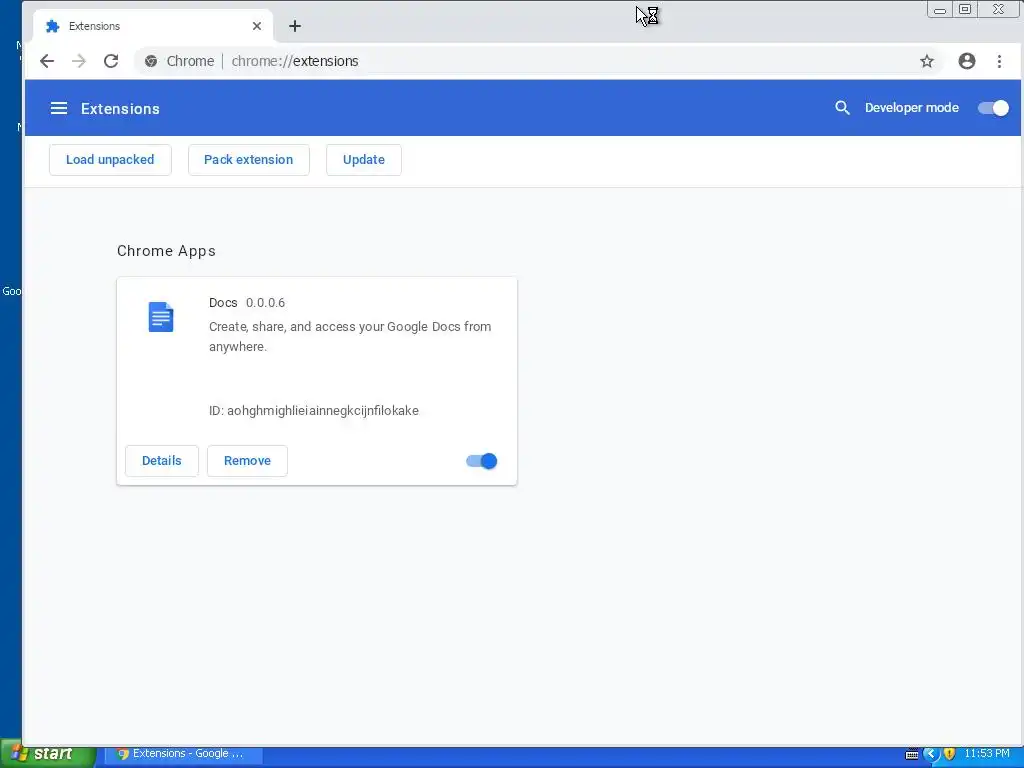The image size is (1024, 768).
Task: Reload the extensions page
Action: coord(111,61)
